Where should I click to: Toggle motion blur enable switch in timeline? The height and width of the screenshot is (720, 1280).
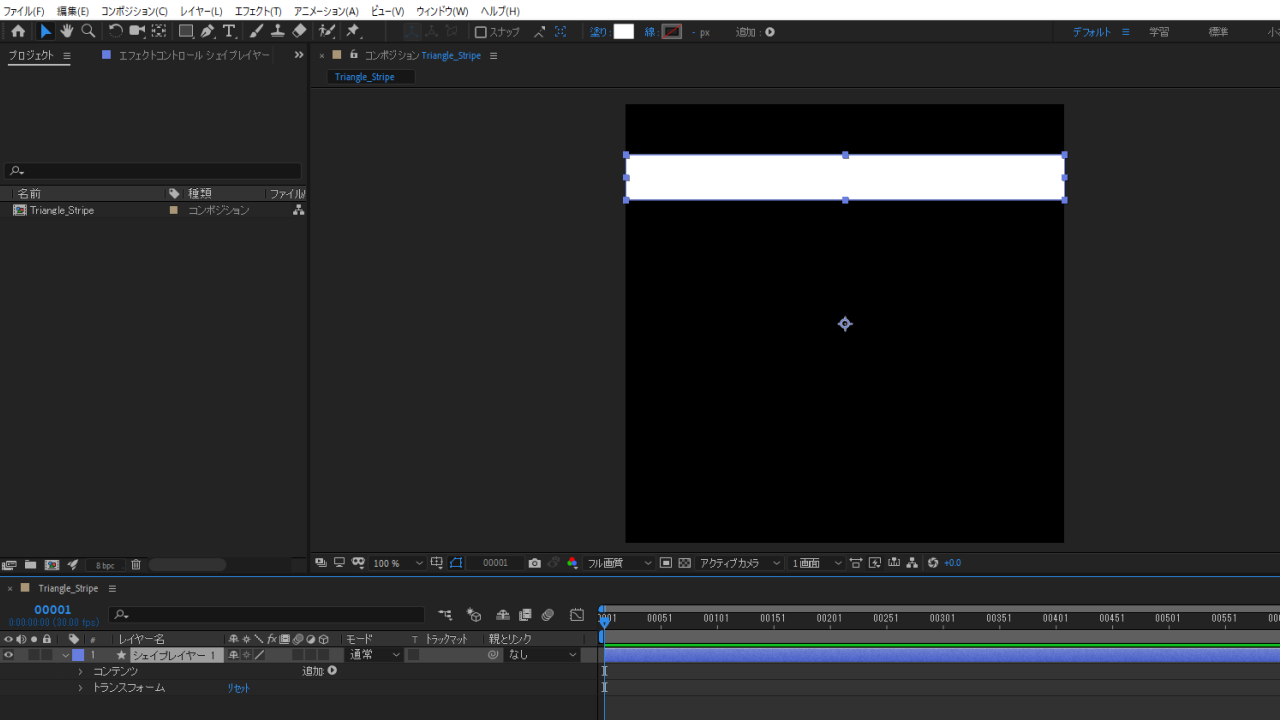(547, 615)
